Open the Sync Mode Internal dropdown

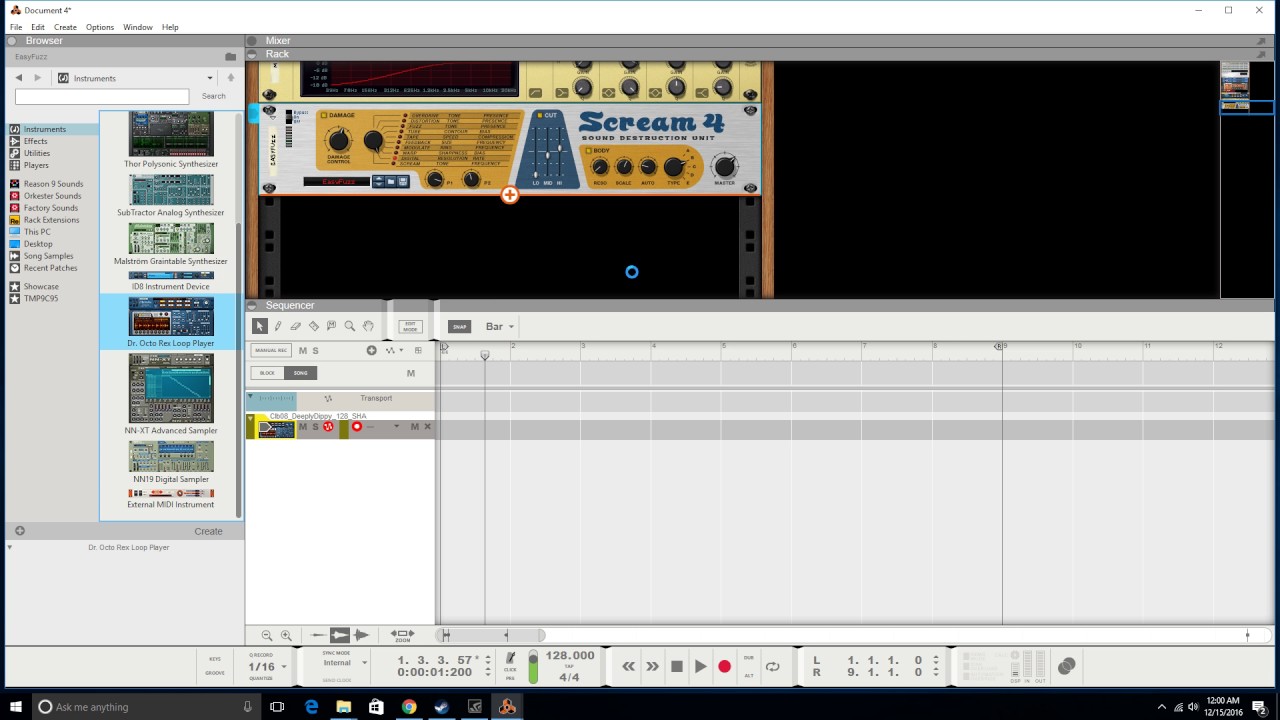364,663
